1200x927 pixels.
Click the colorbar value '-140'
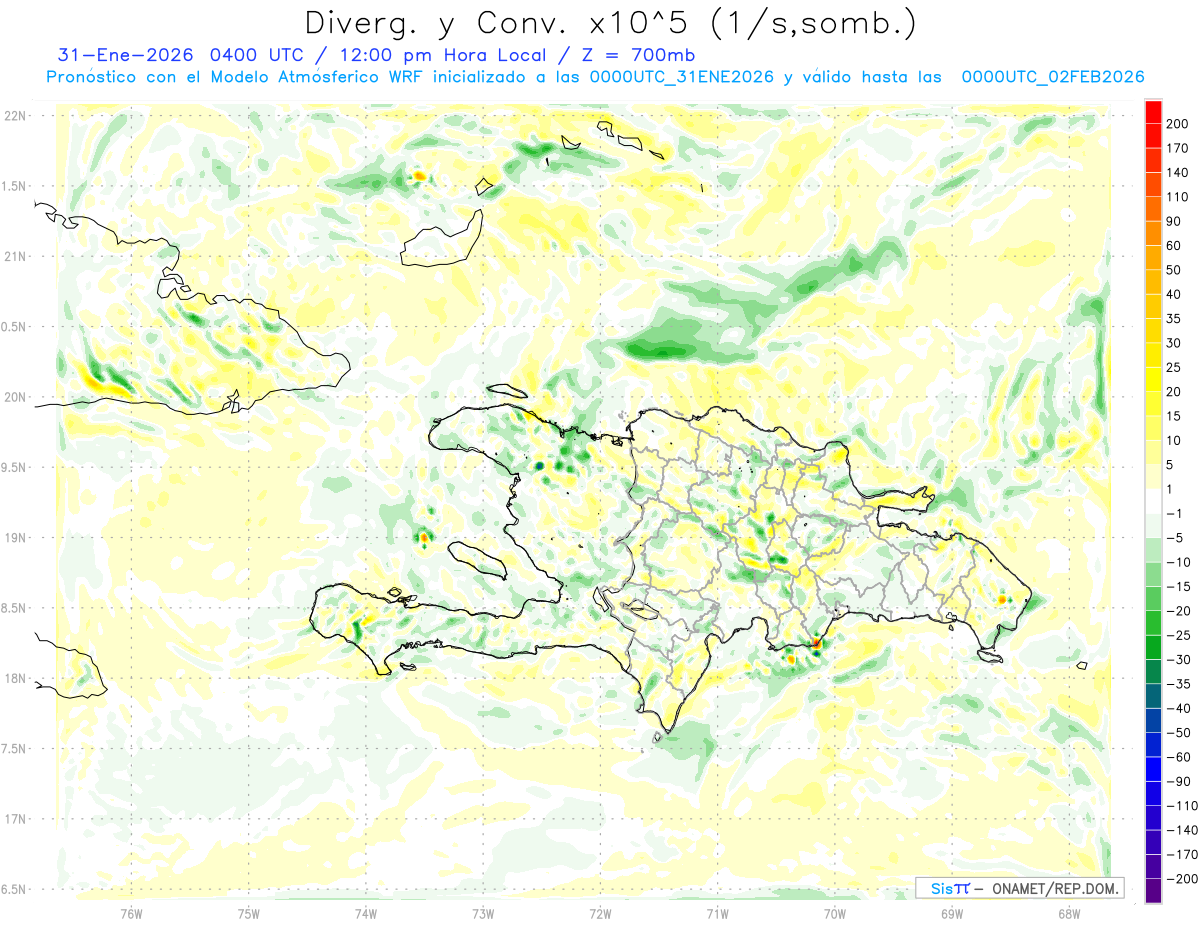(x=1181, y=830)
